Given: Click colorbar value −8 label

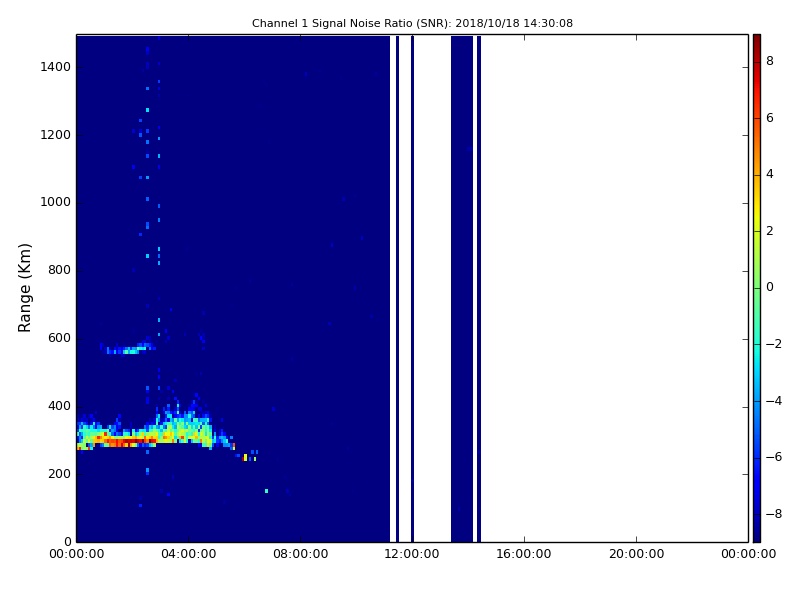Looking at the screenshot, I should point(774,514).
